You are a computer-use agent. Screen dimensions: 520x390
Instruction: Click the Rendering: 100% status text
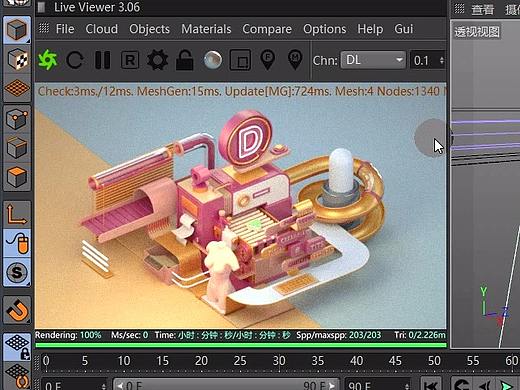68,335
